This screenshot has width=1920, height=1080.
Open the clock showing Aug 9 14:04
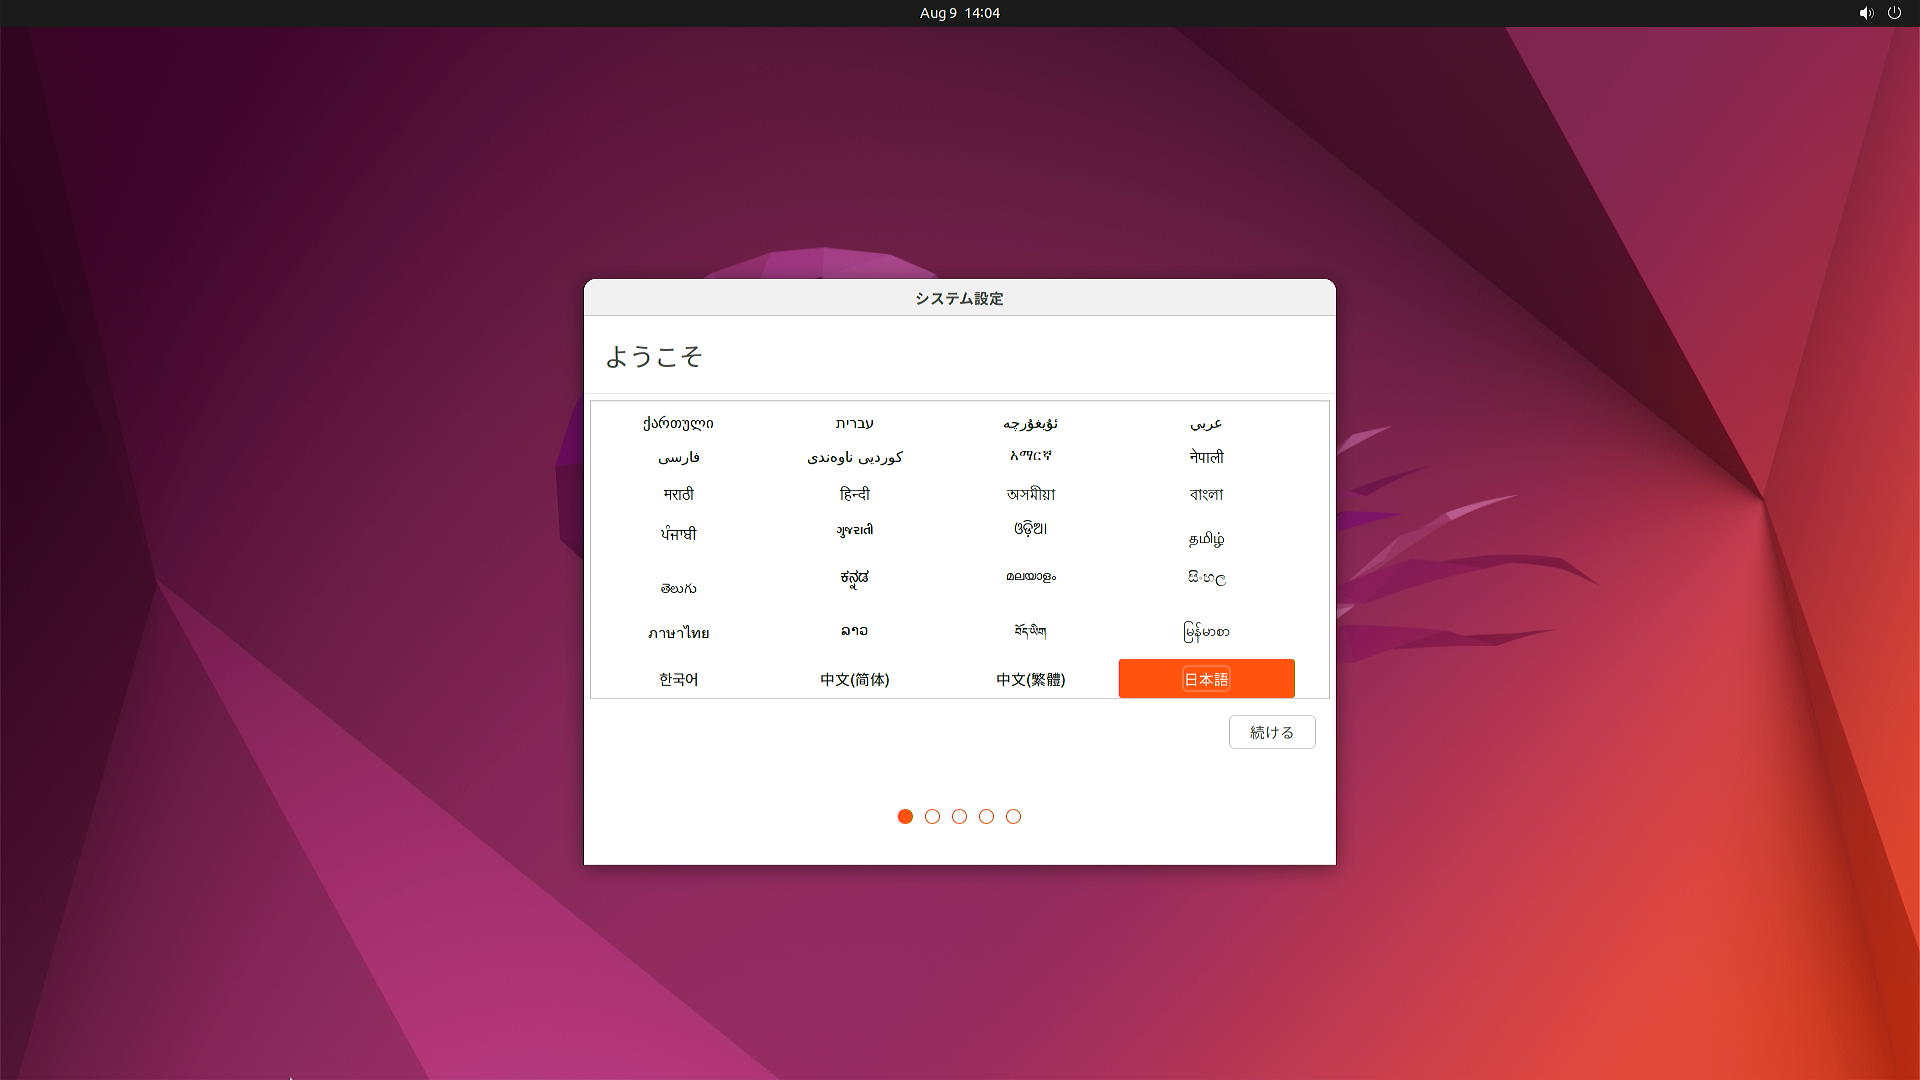coord(958,13)
